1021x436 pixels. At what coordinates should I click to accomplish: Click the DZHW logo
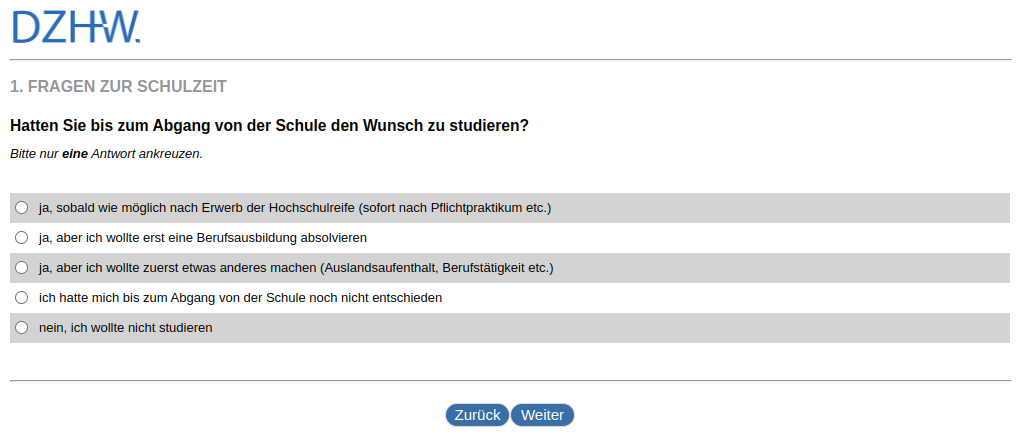point(76,27)
